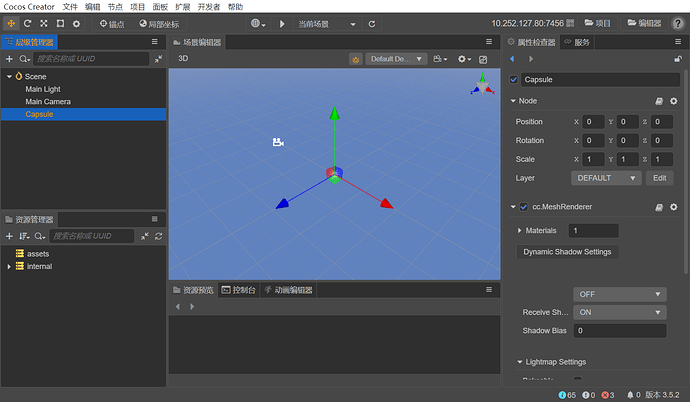690x402 pixels.
Task: Switch to the 动画编辑器 tab
Action: 288,290
